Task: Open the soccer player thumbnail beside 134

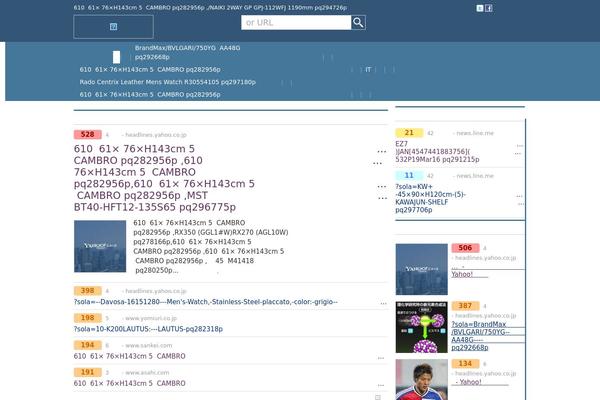Action: (x=422, y=380)
